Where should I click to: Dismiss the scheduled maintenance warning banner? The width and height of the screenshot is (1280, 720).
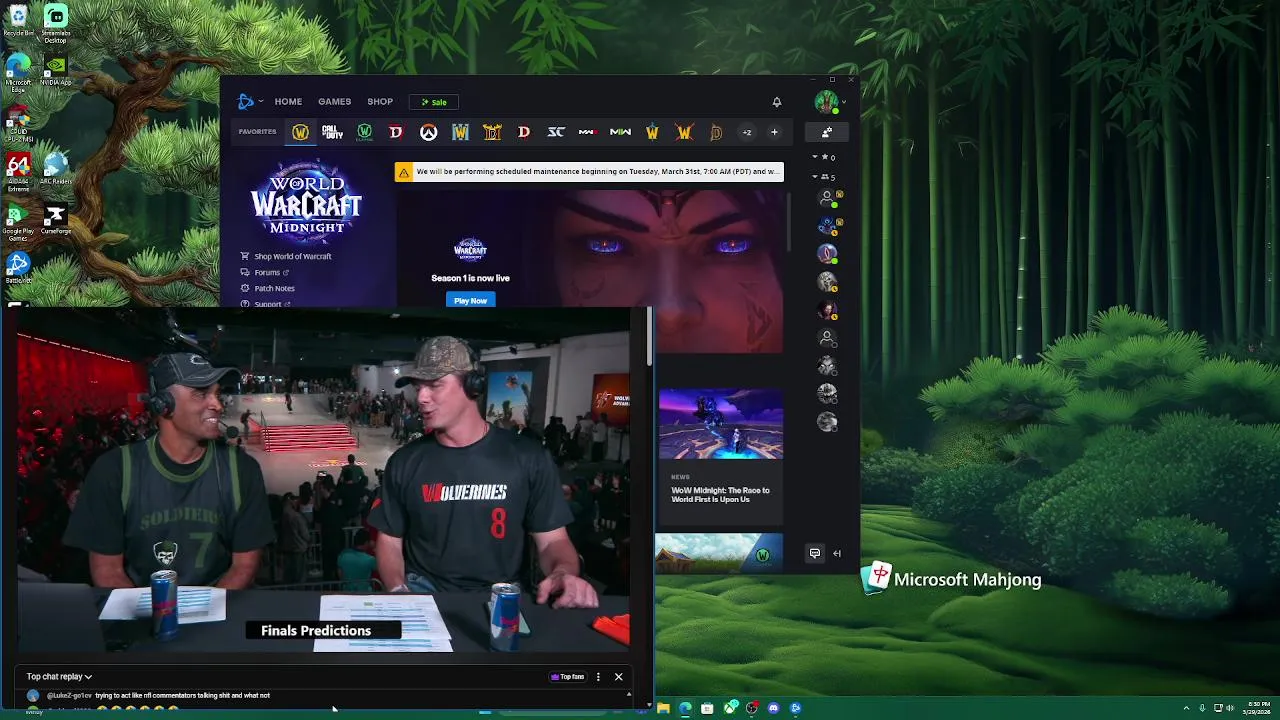pyautogui.click(x=589, y=172)
